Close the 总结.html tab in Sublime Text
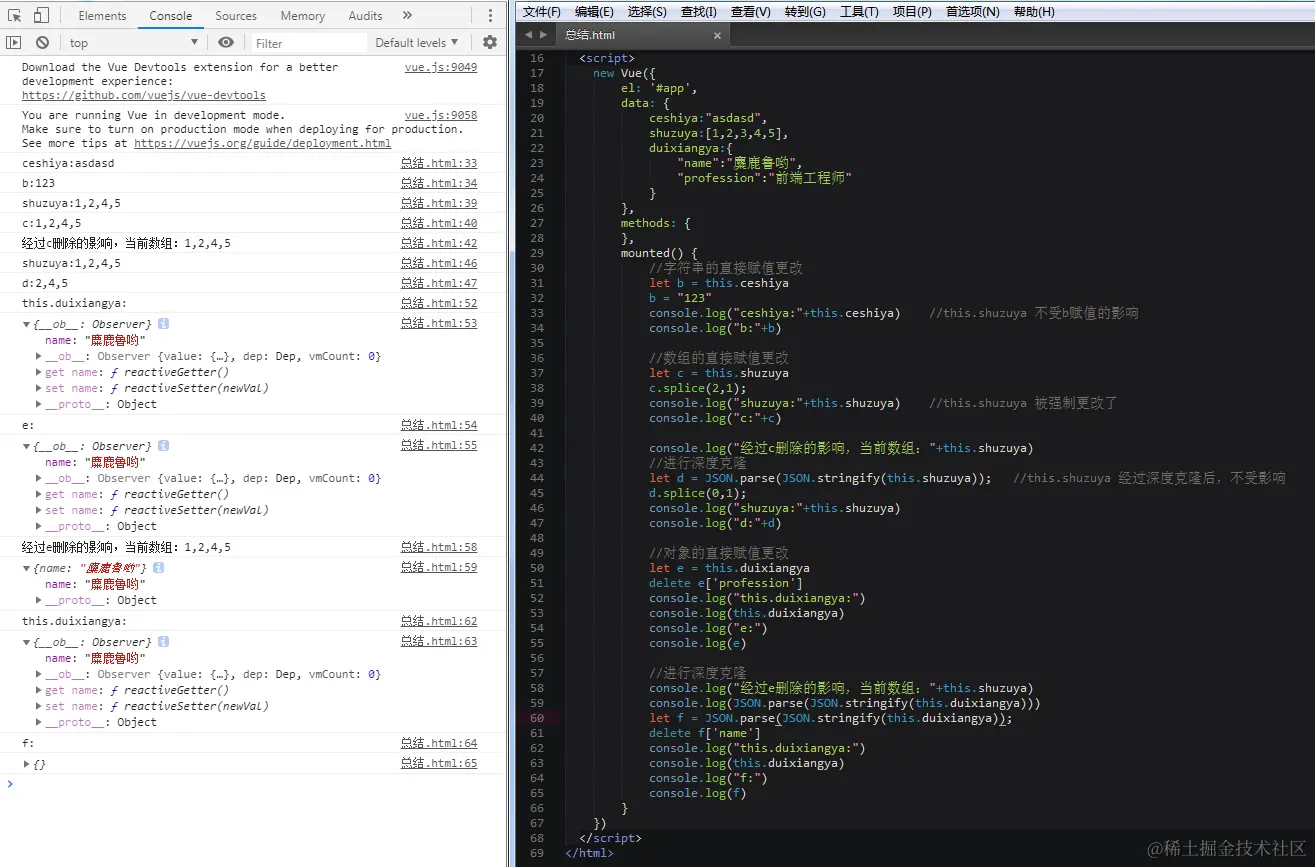 pyautogui.click(x=717, y=35)
